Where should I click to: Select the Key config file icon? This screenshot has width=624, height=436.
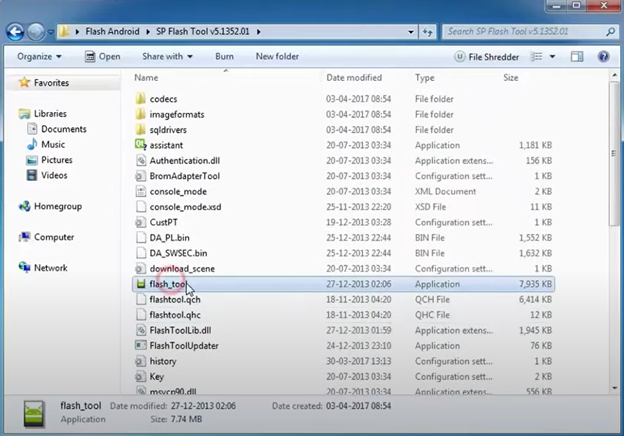click(140, 376)
